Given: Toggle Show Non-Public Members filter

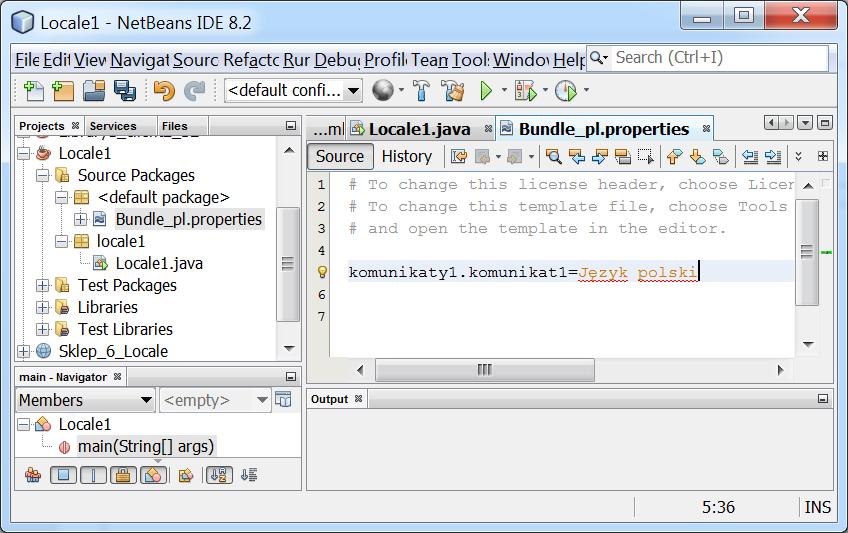Looking at the screenshot, I should (123, 475).
